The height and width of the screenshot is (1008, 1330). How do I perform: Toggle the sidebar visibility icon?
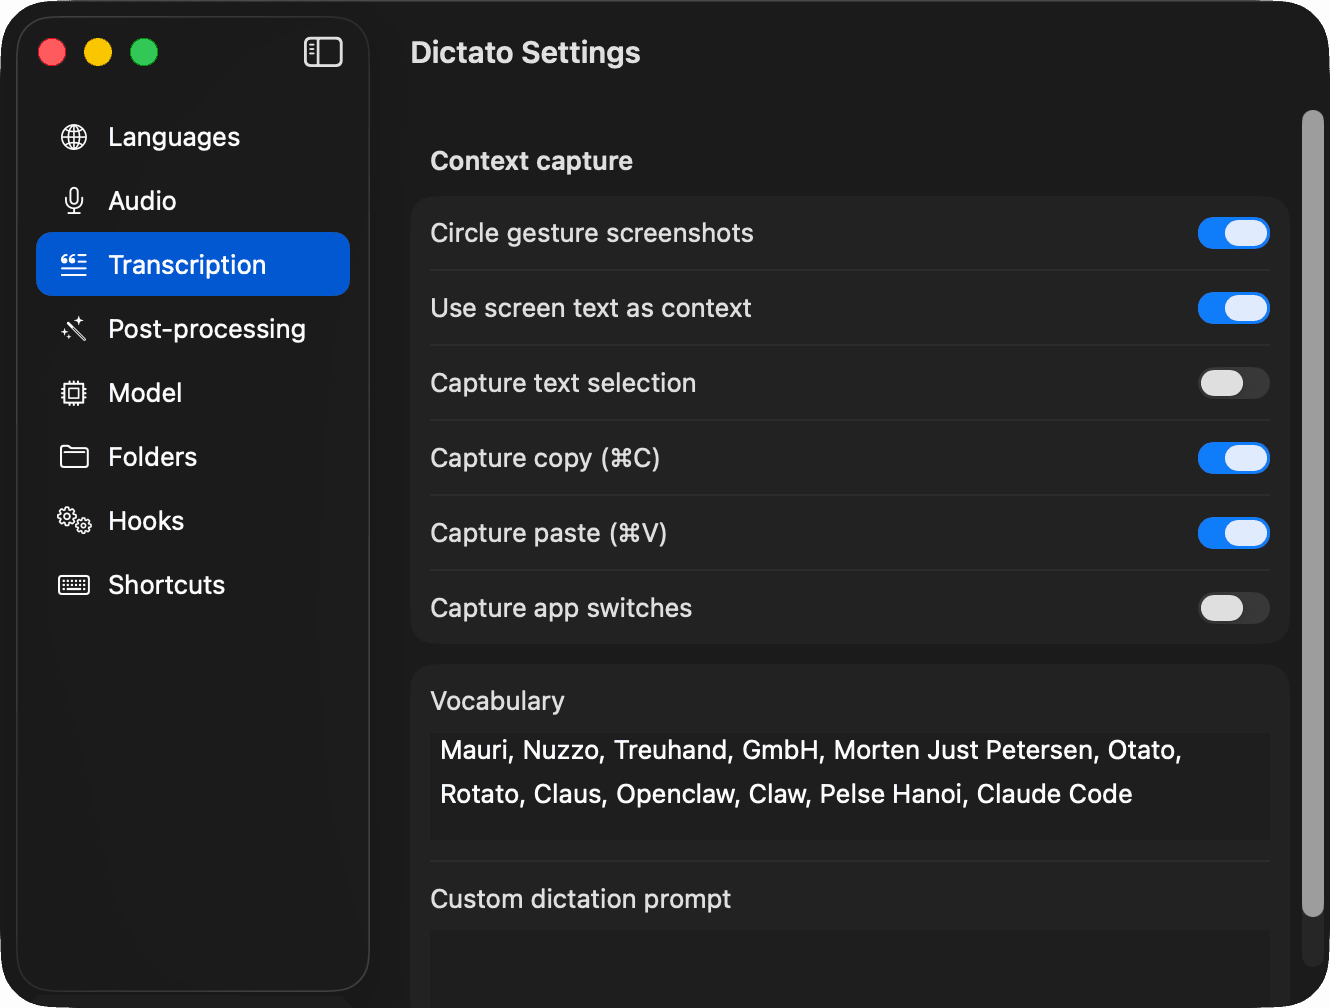322,51
